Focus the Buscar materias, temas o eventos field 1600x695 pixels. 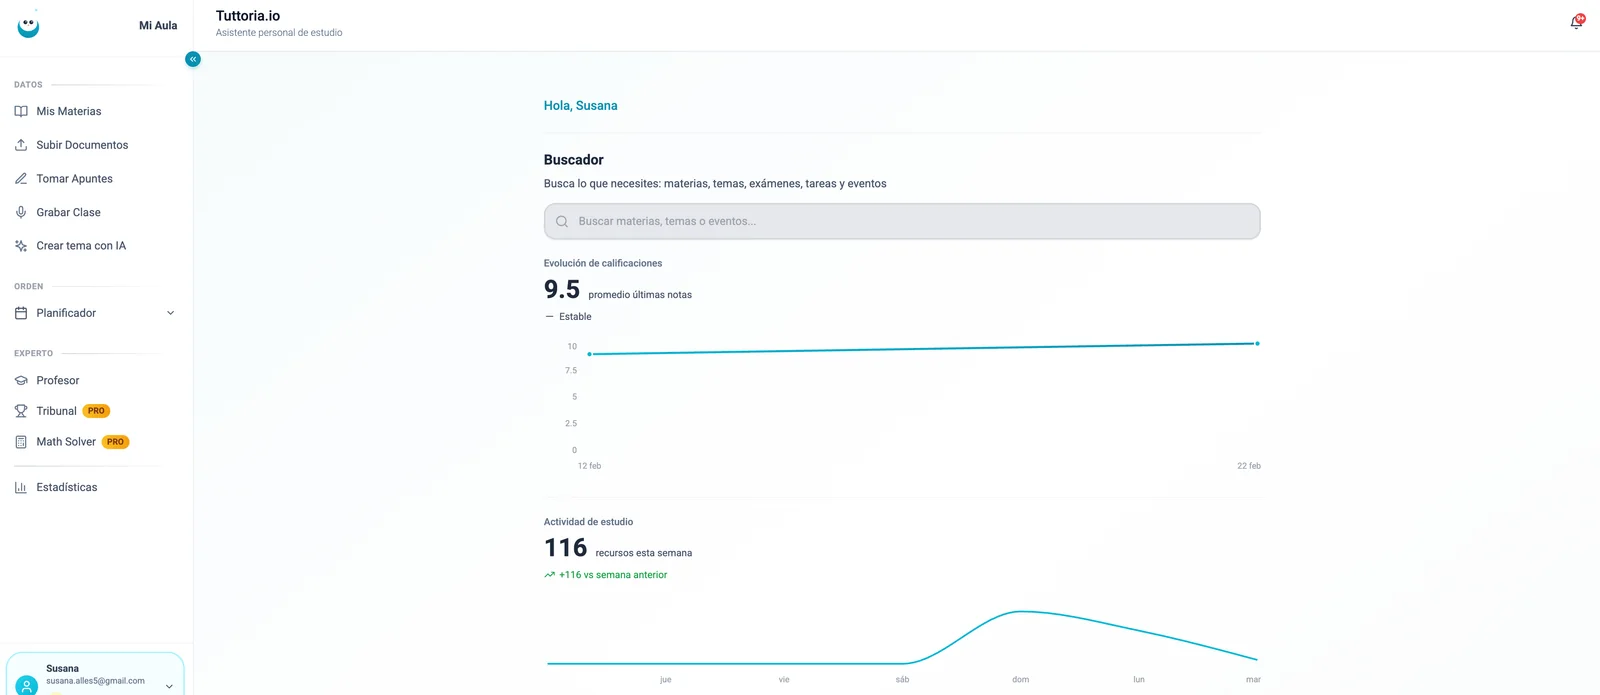[x=902, y=221]
